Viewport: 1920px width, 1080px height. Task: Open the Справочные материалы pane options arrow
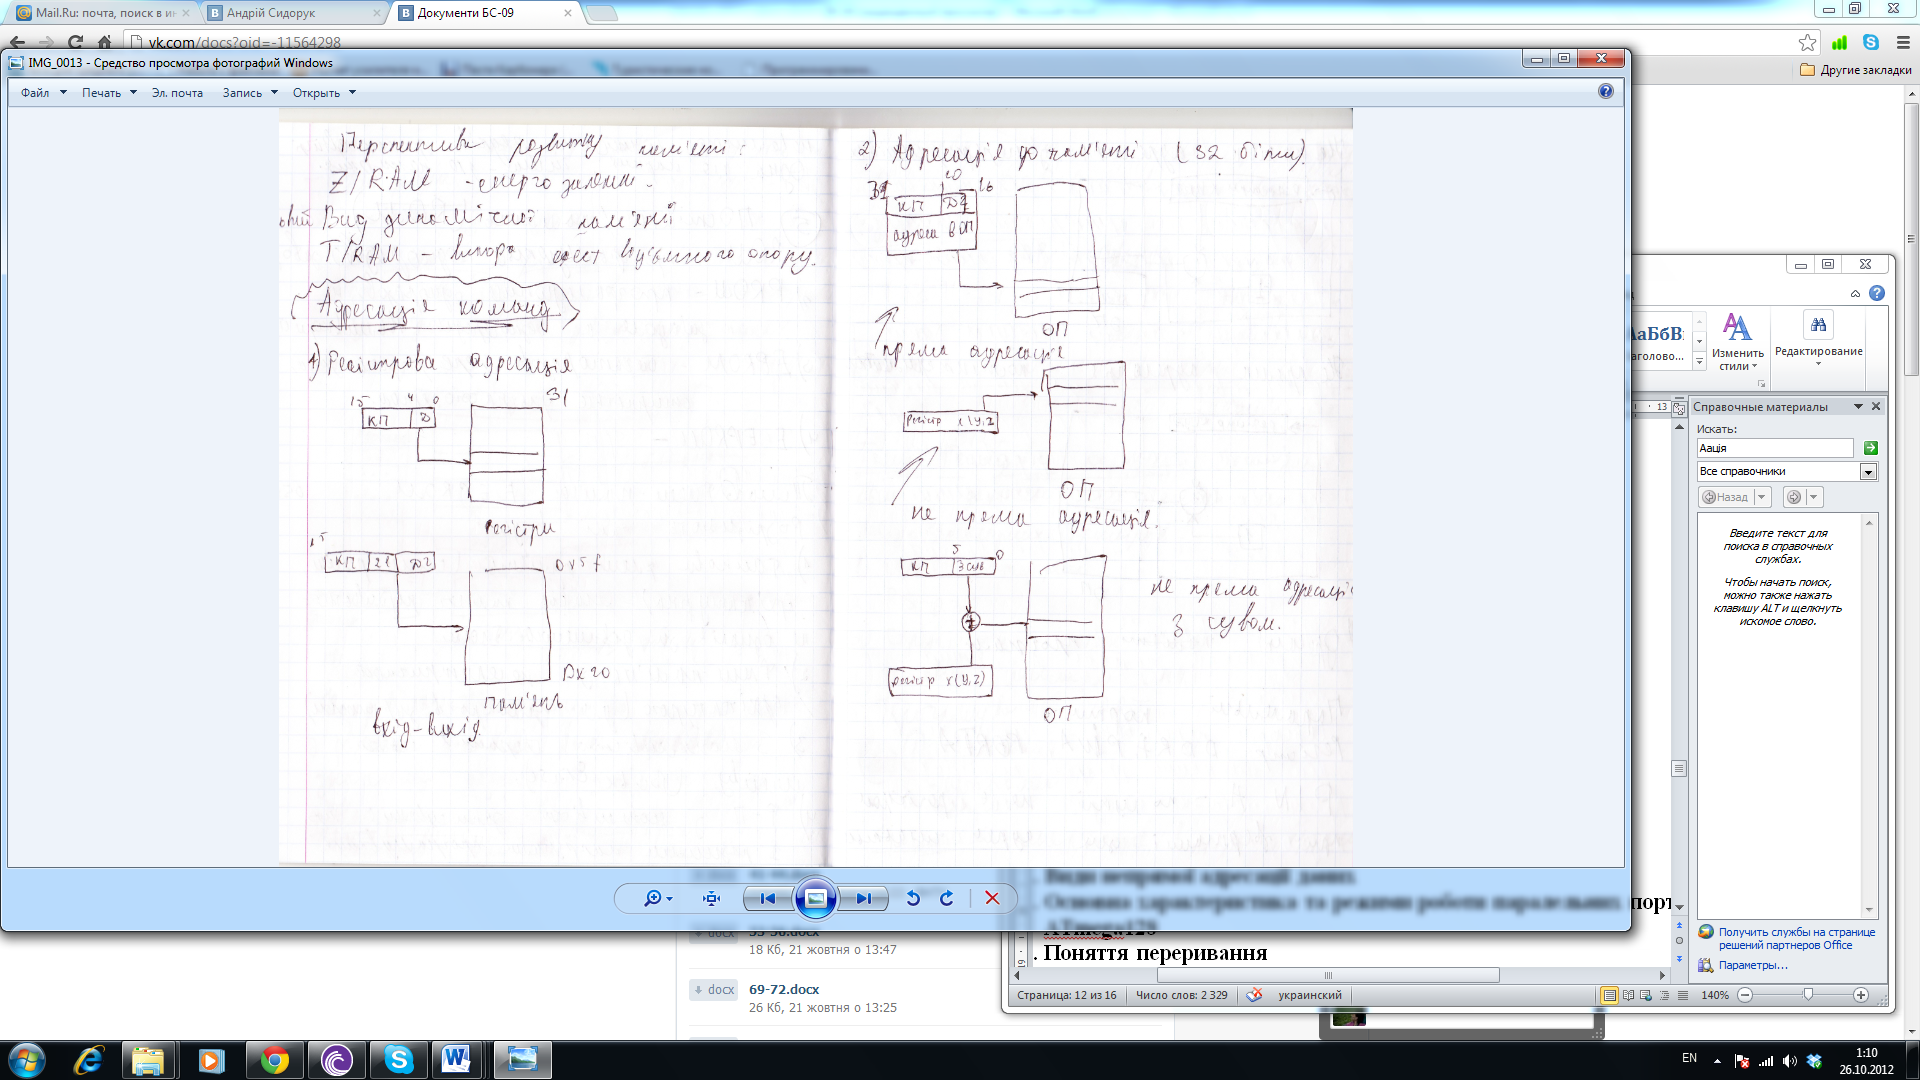(1858, 406)
